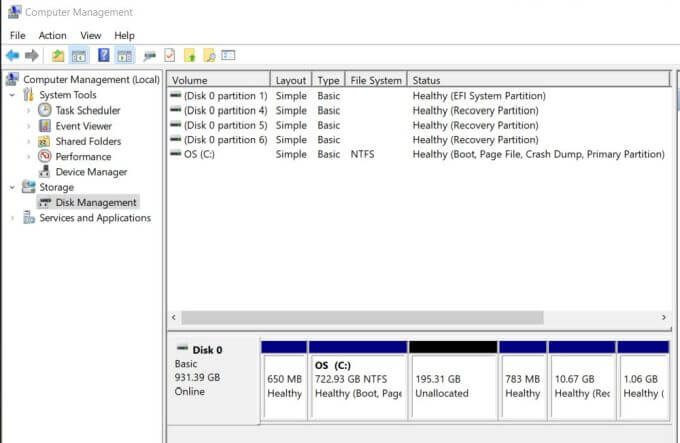The height and width of the screenshot is (443, 680).
Task: Click the list view settings toolbar icon
Action: [228, 55]
